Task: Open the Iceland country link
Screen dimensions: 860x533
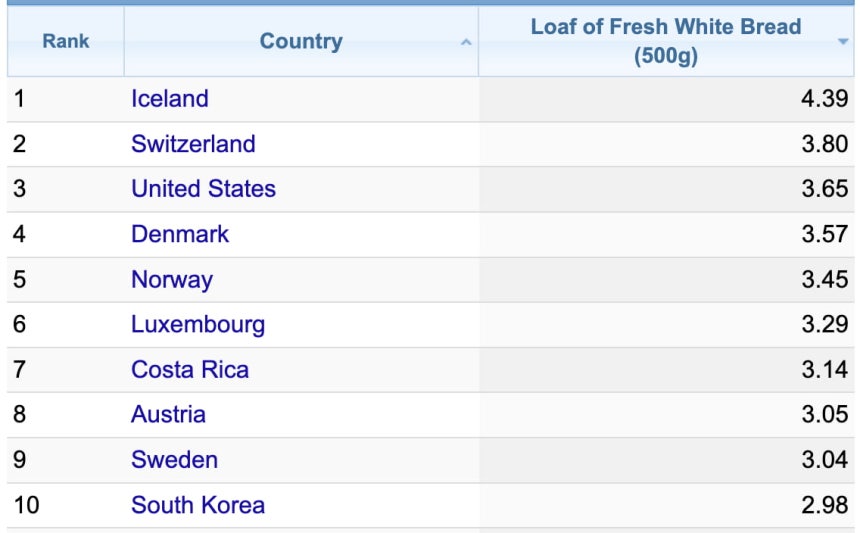Action: [x=169, y=99]
